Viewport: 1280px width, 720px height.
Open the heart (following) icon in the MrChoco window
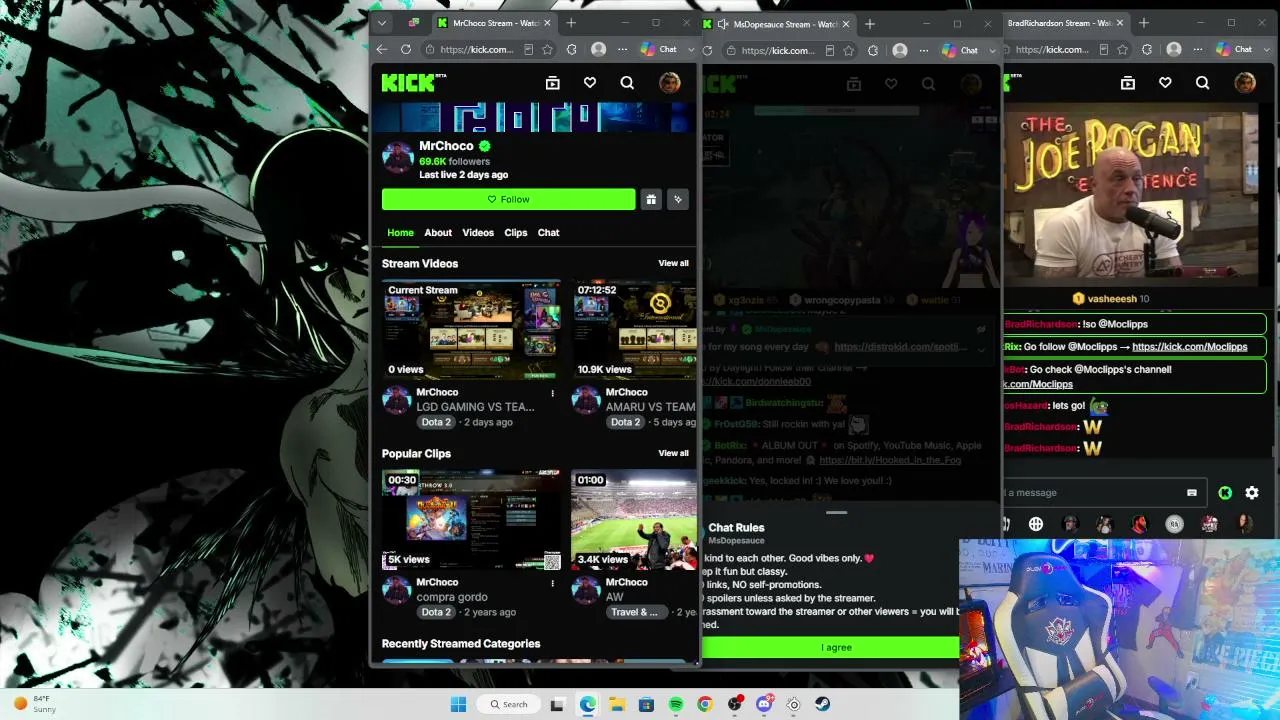tap(590, 83)
